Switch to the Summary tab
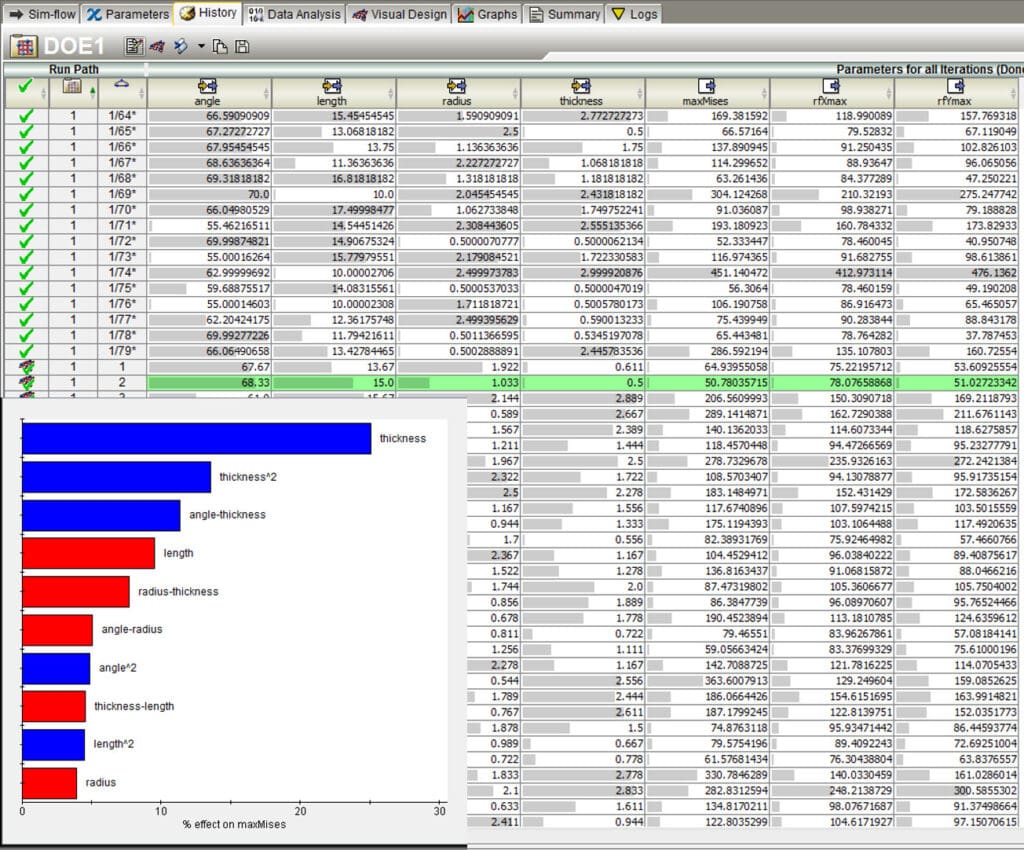This screenshot has width=1024, height=850. 564,14
